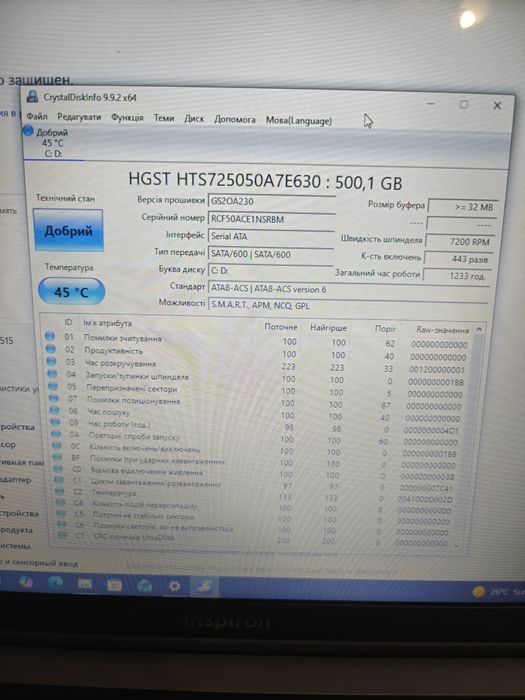Click the attribute list scroll up arrow
This screenshot has width=525, height=700.
pos(479,330)
